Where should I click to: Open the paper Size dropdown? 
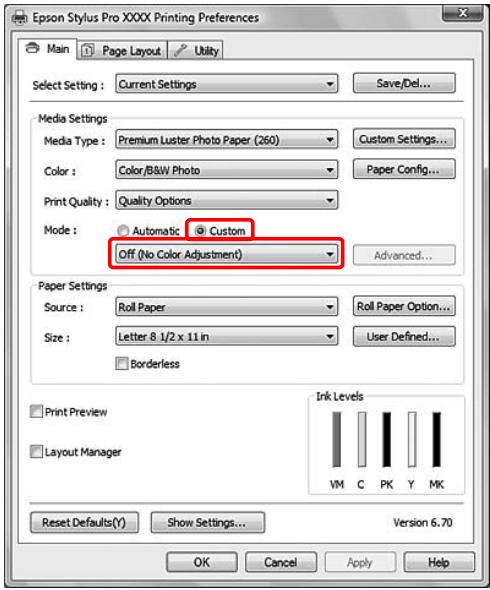227,336
